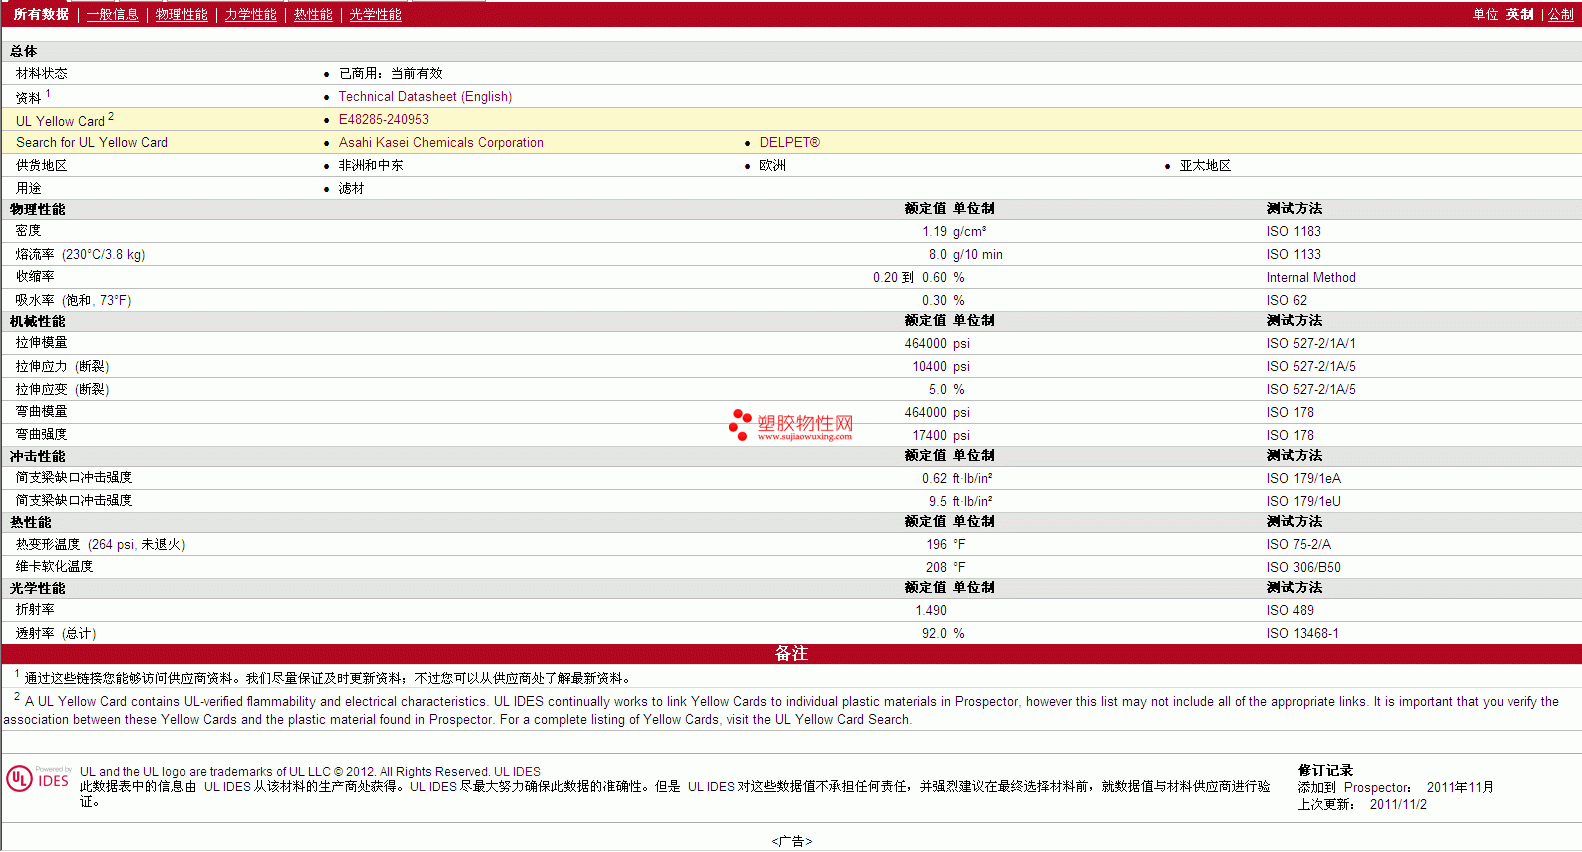This screenshot has height=852, width=1582.
Task: Click the <广告> placeholder
Action: [792, 841]
